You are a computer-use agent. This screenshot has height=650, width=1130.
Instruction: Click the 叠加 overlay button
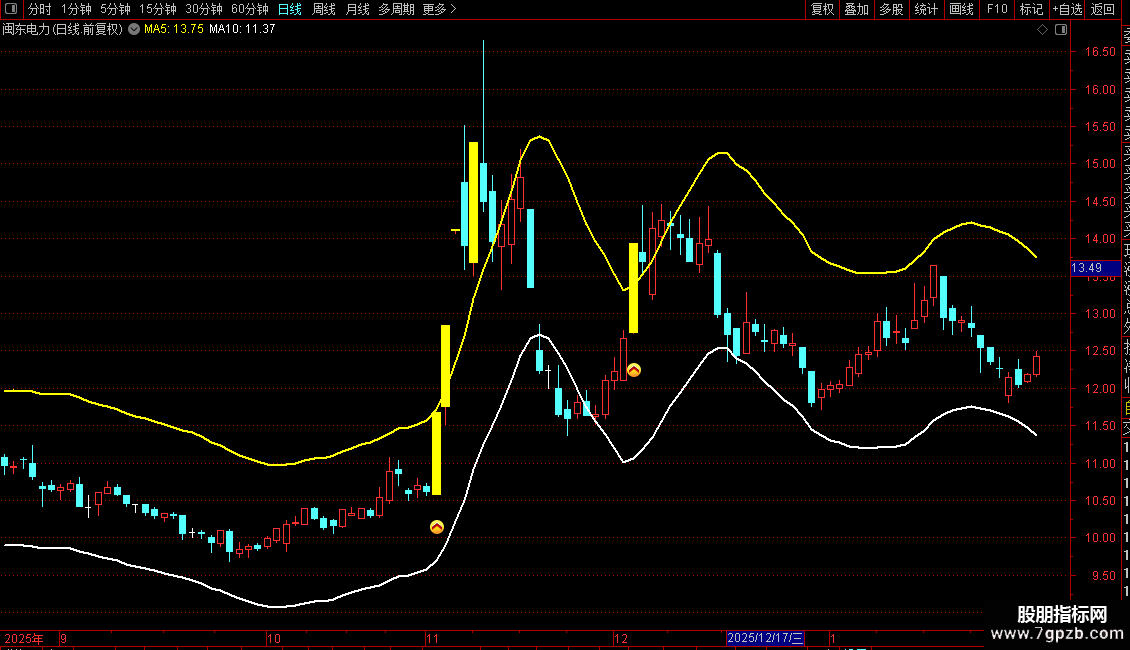click(x=856, y=9)
